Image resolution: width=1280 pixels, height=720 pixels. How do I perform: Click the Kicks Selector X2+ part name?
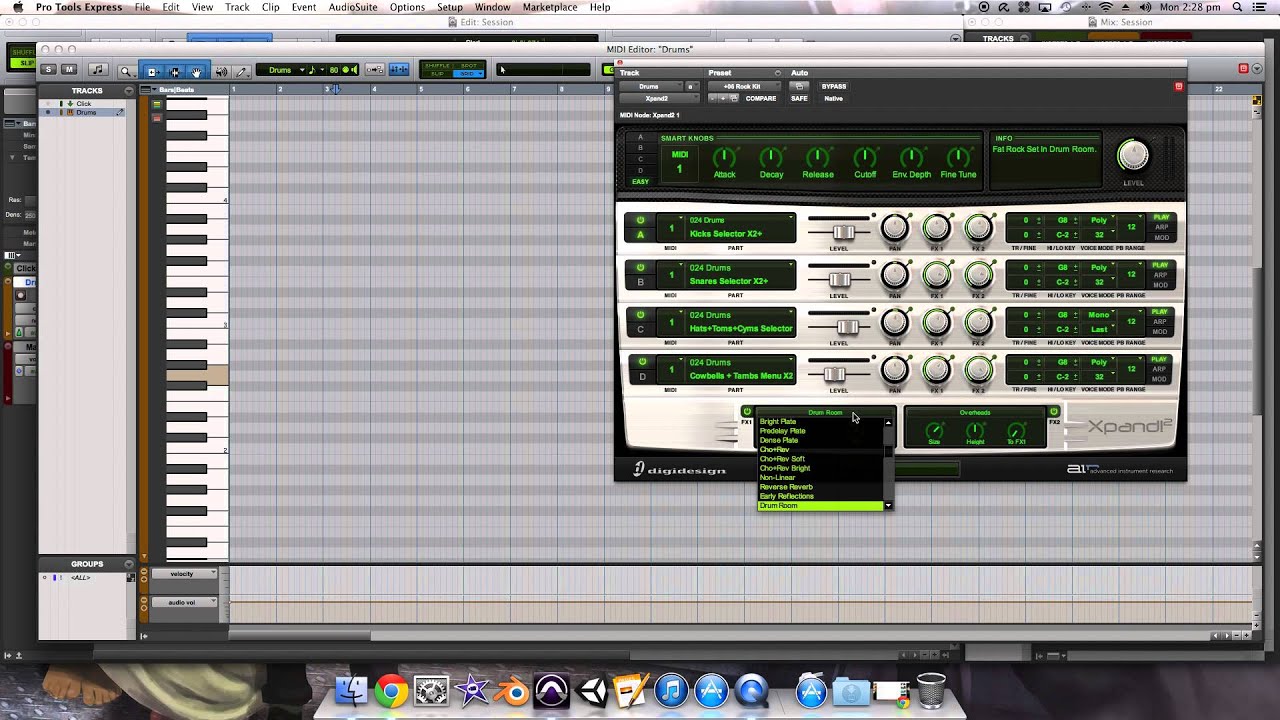coord(726,234)
